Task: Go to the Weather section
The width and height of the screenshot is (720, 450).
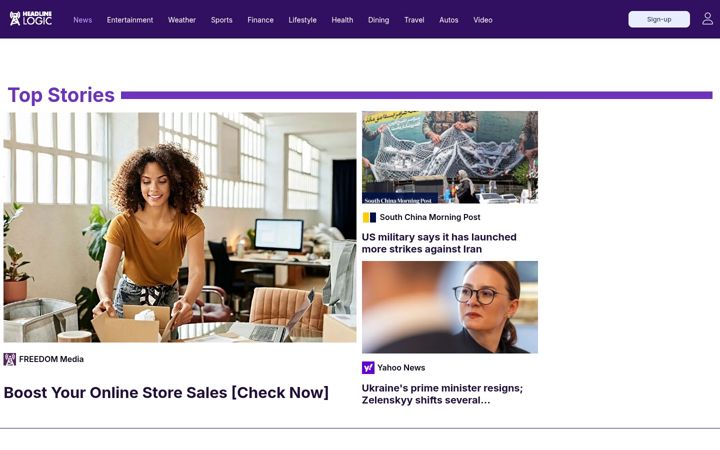Action: point(182,20)
